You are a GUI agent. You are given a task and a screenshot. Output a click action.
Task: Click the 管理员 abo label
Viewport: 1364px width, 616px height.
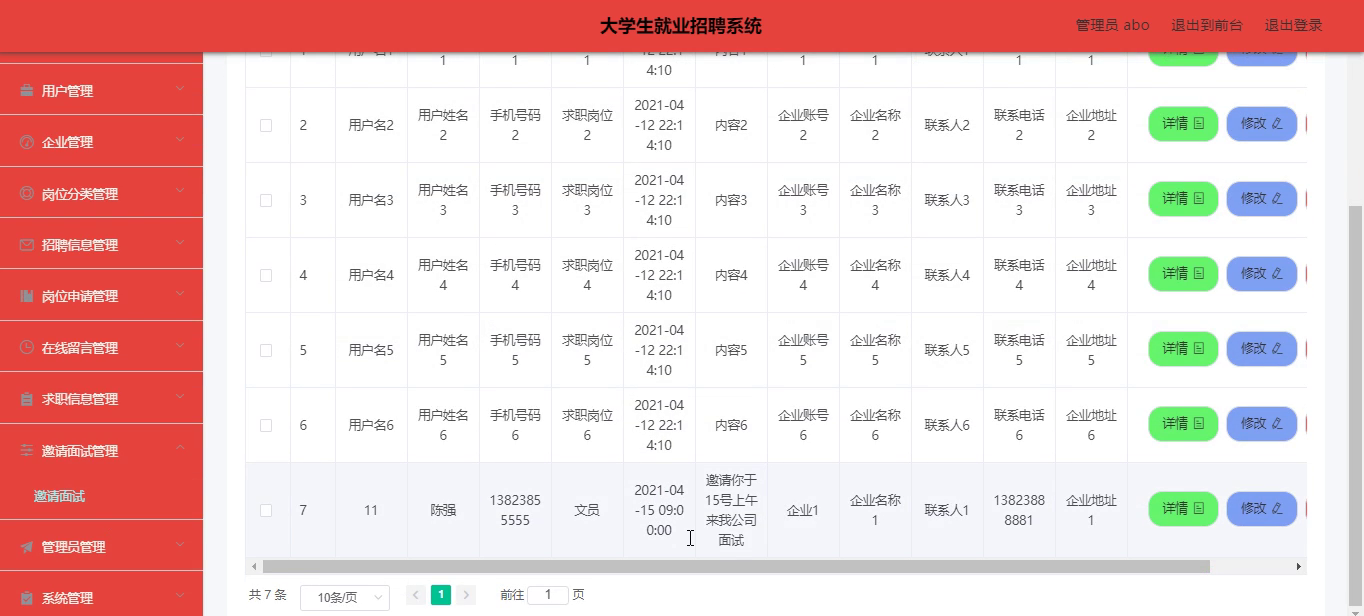pos(1112,25)
